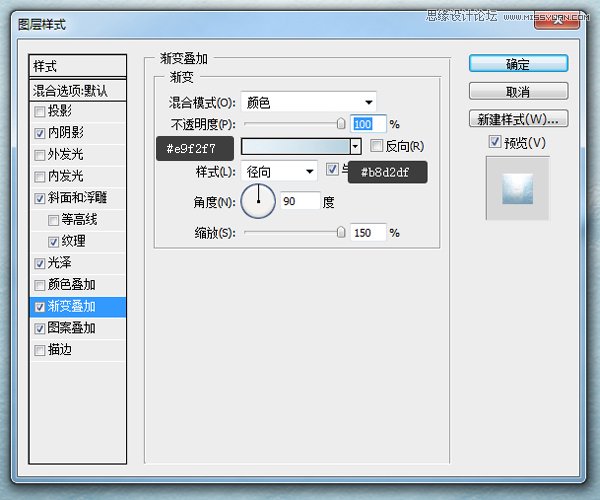Select the 颜色叠加 list entry label
The image size is (600, 500).
72,284
